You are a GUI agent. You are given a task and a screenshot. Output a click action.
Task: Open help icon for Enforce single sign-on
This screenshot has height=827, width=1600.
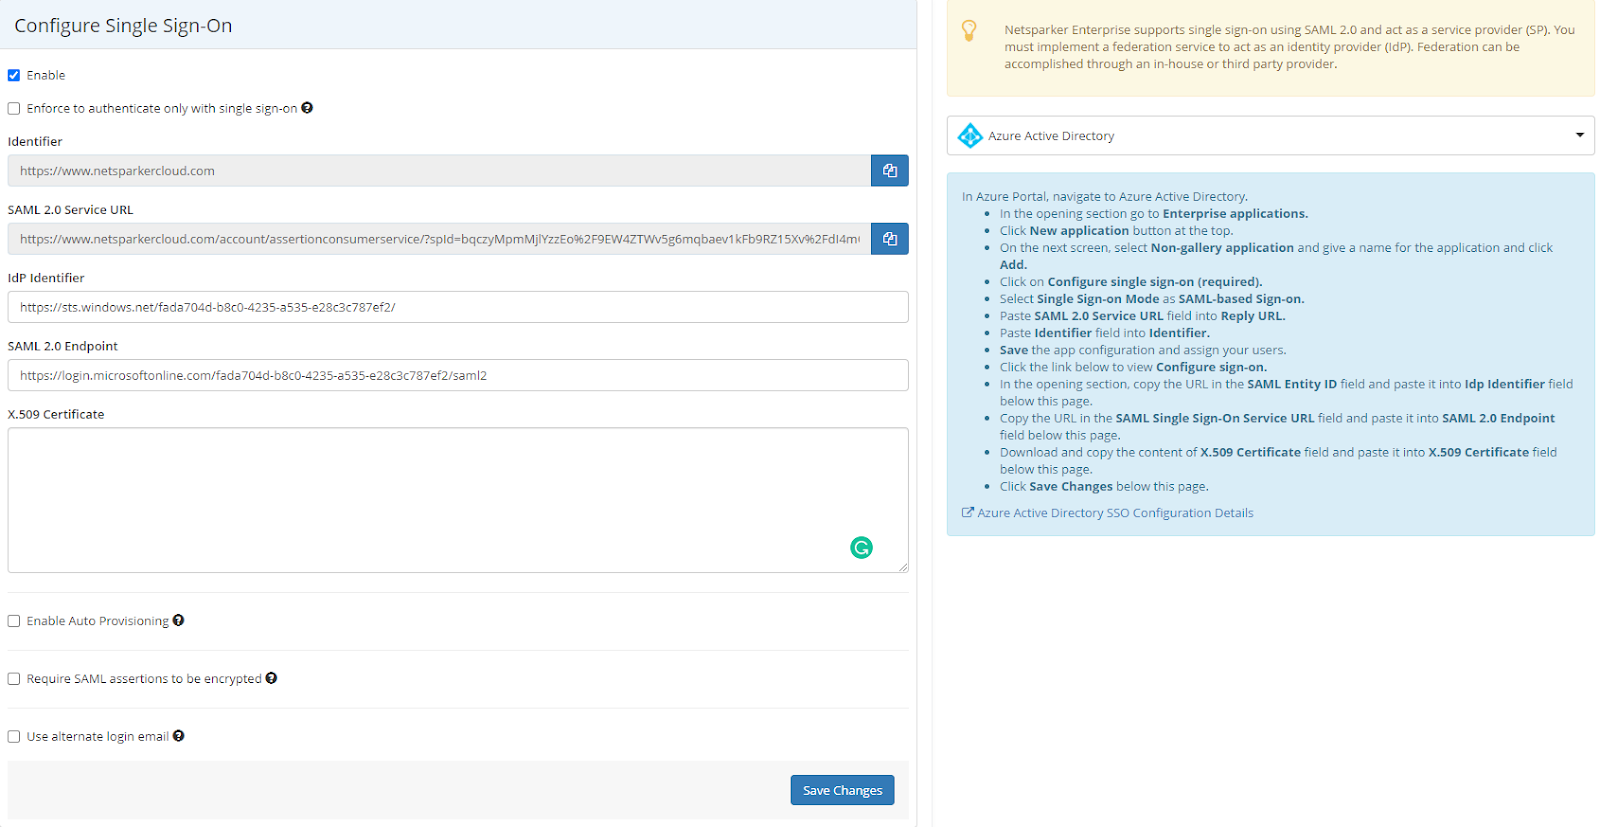click(x=307, y=108)
